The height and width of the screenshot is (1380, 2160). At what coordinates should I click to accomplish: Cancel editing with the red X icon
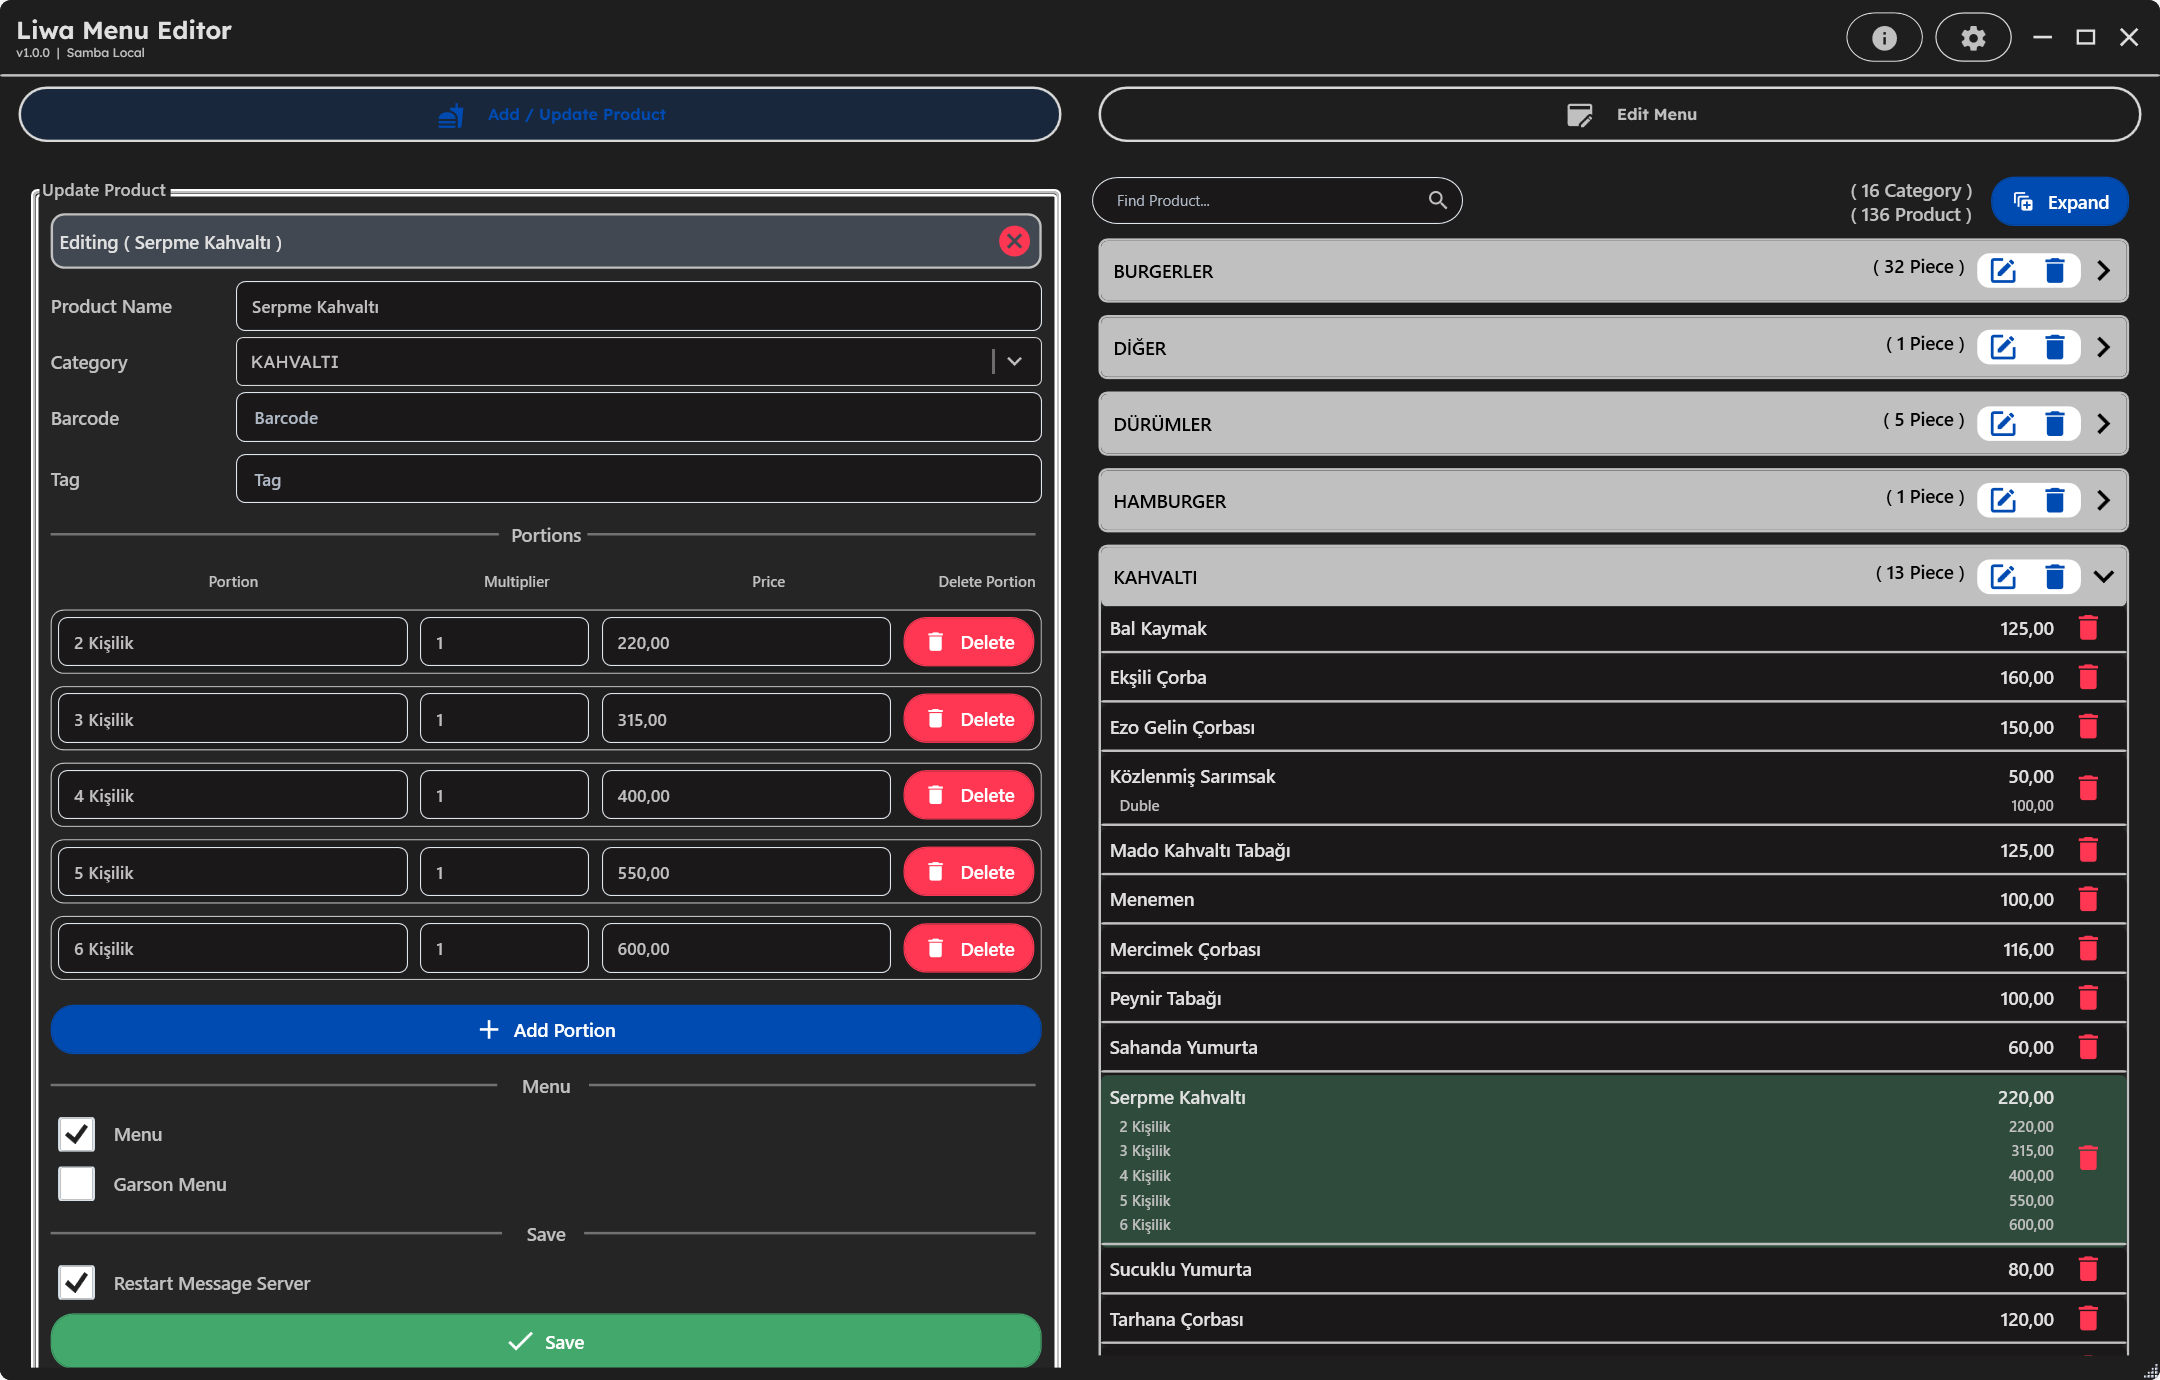1014,241
